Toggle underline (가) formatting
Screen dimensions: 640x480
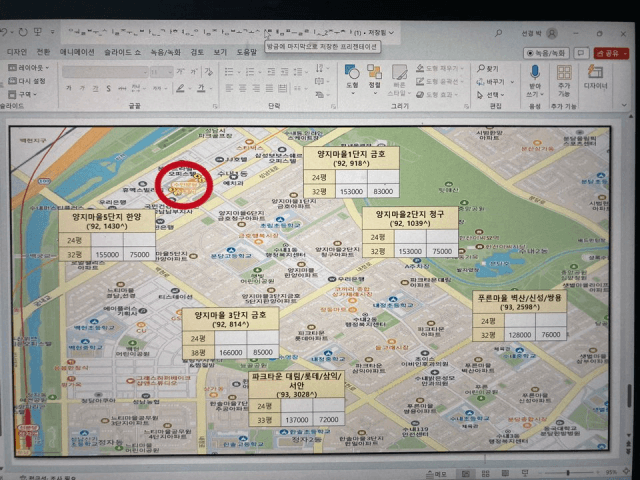click(x=95, y=88)
